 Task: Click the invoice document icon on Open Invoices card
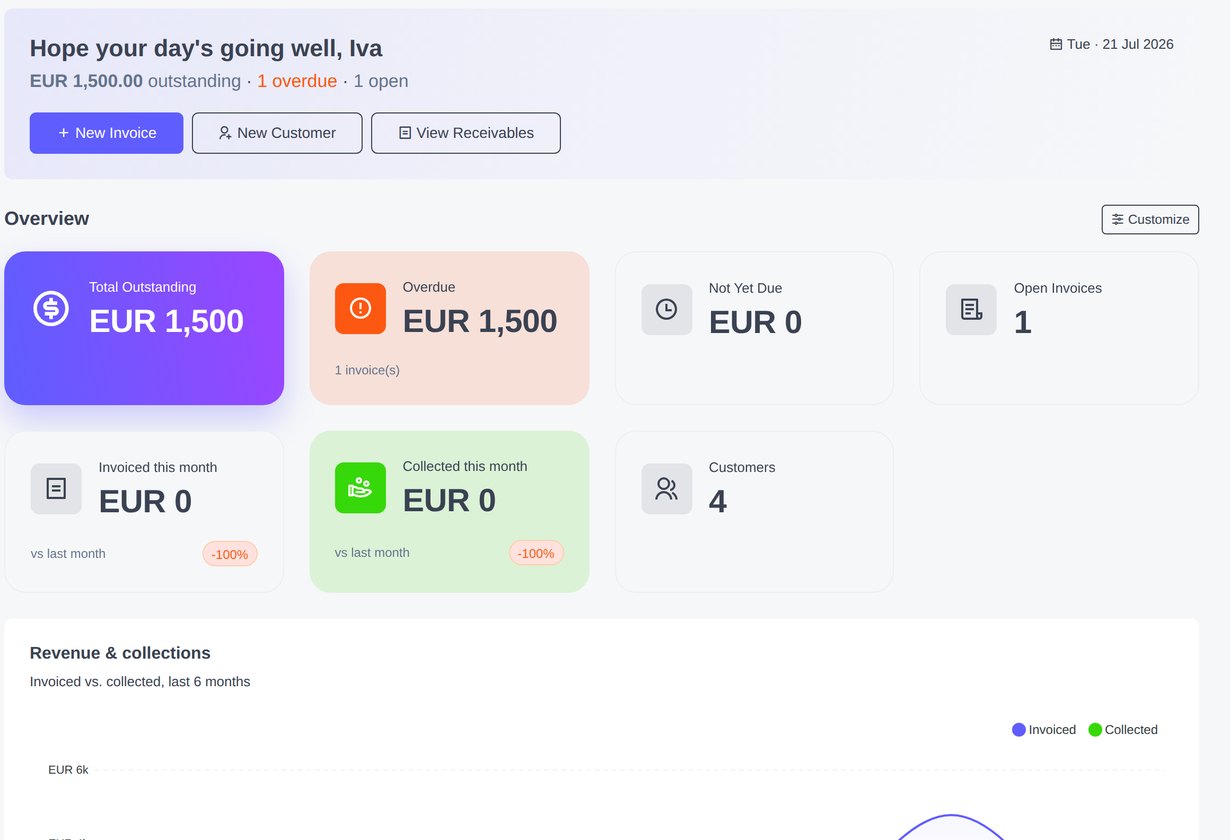[971, 309]
